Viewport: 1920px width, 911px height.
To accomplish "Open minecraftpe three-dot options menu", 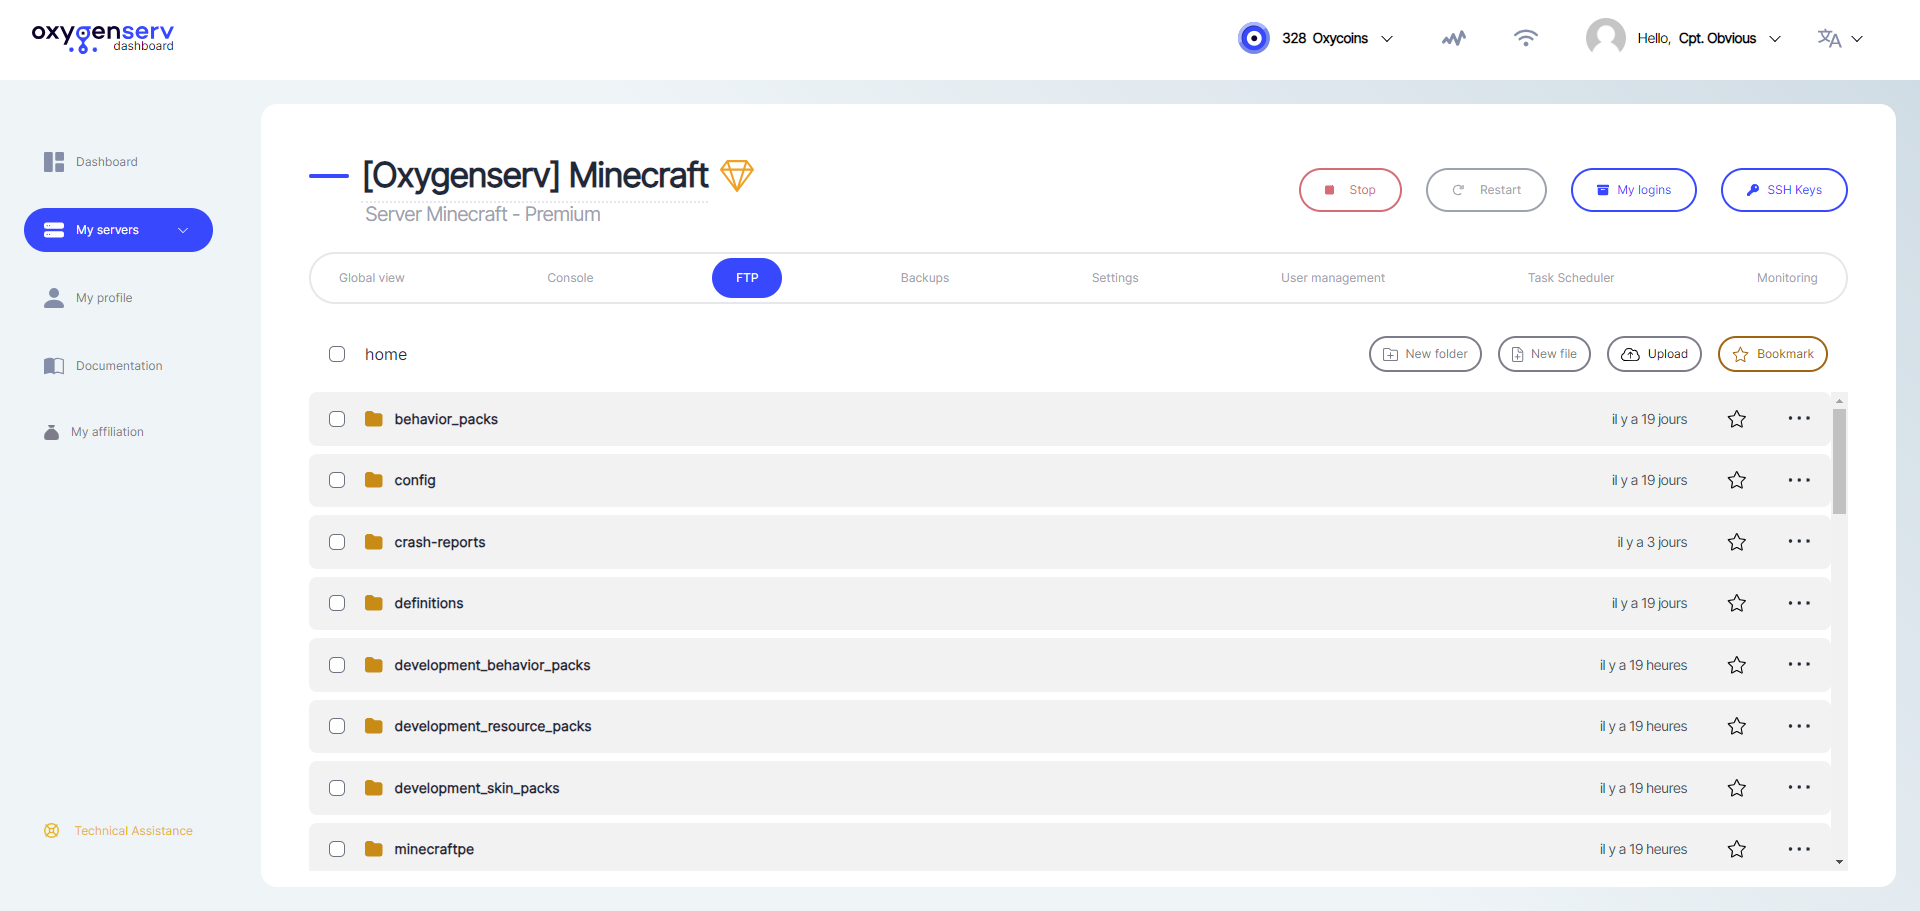I will click(x=1799, y=849).
